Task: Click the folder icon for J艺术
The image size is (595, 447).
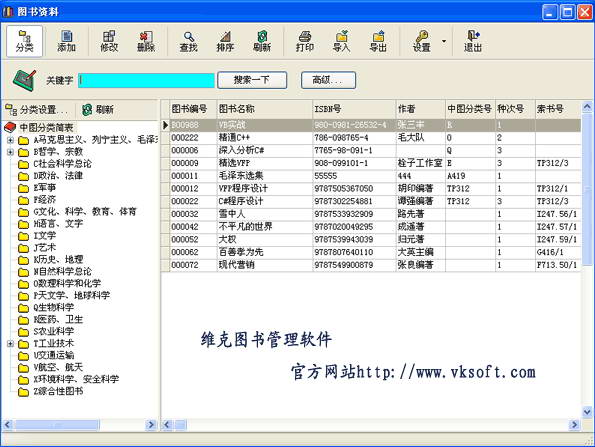Action: pyautogui.click(x=23, y=248)
